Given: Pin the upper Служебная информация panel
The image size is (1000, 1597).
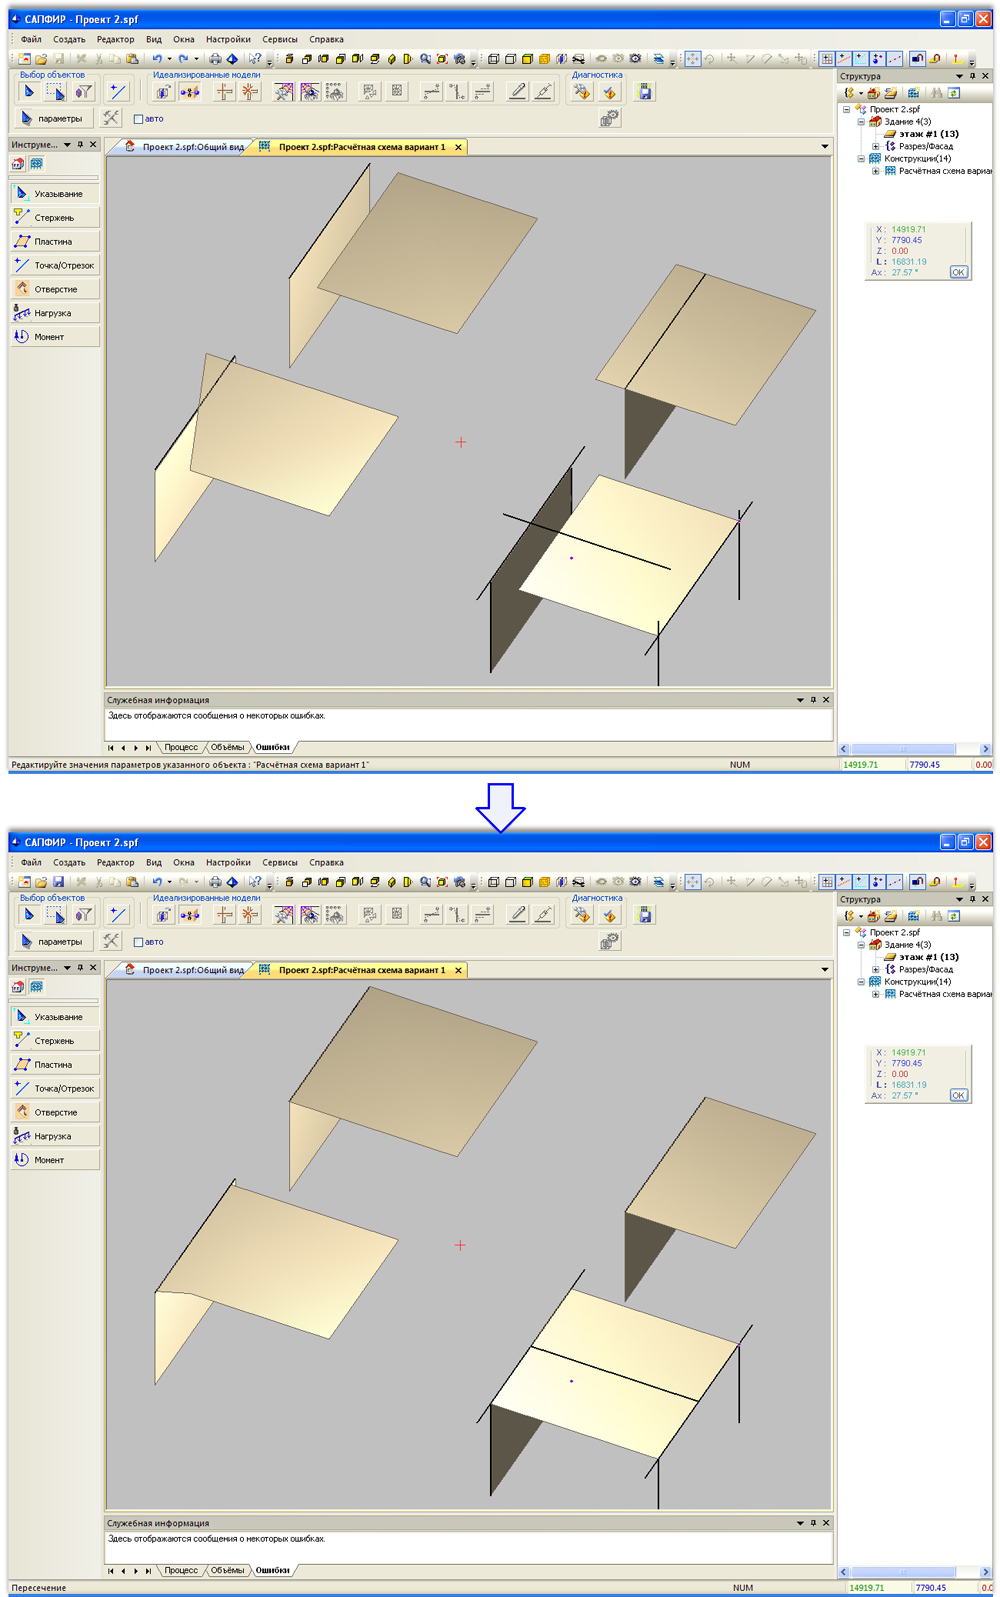Looking at the screenshot, I should (x=813, y=700).
